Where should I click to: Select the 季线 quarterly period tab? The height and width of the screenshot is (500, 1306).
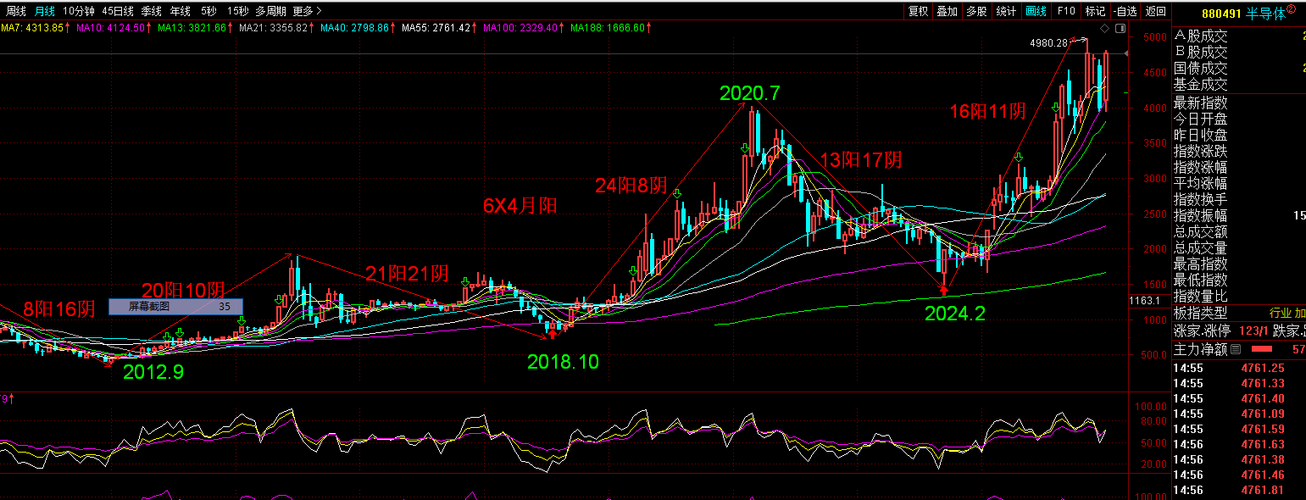coord(151,11)
